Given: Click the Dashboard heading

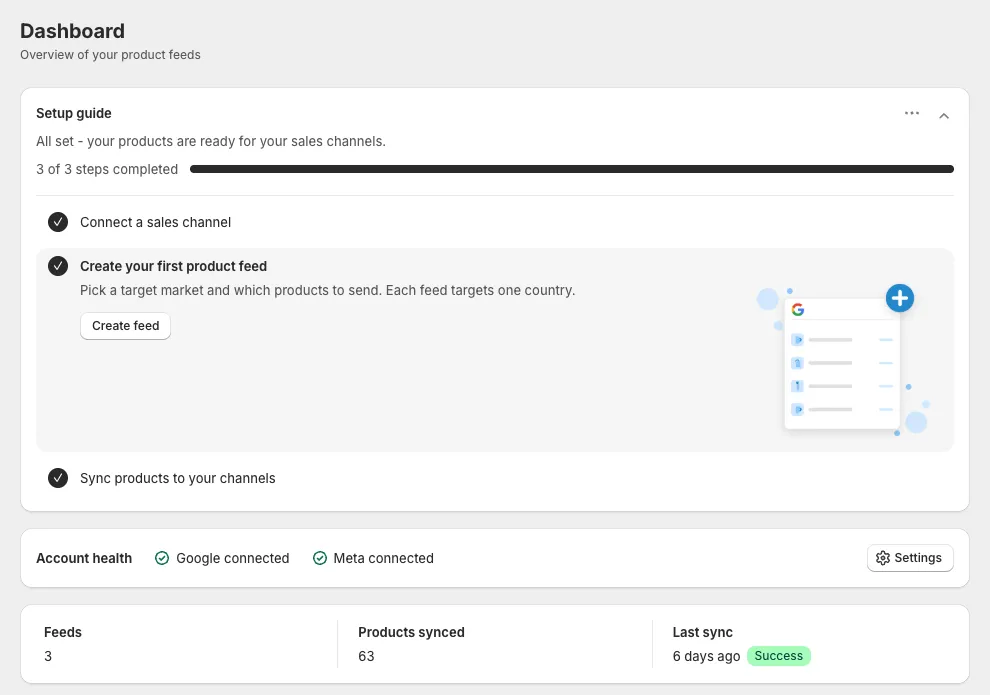Looking at the screenshot, I should (72, 31).
